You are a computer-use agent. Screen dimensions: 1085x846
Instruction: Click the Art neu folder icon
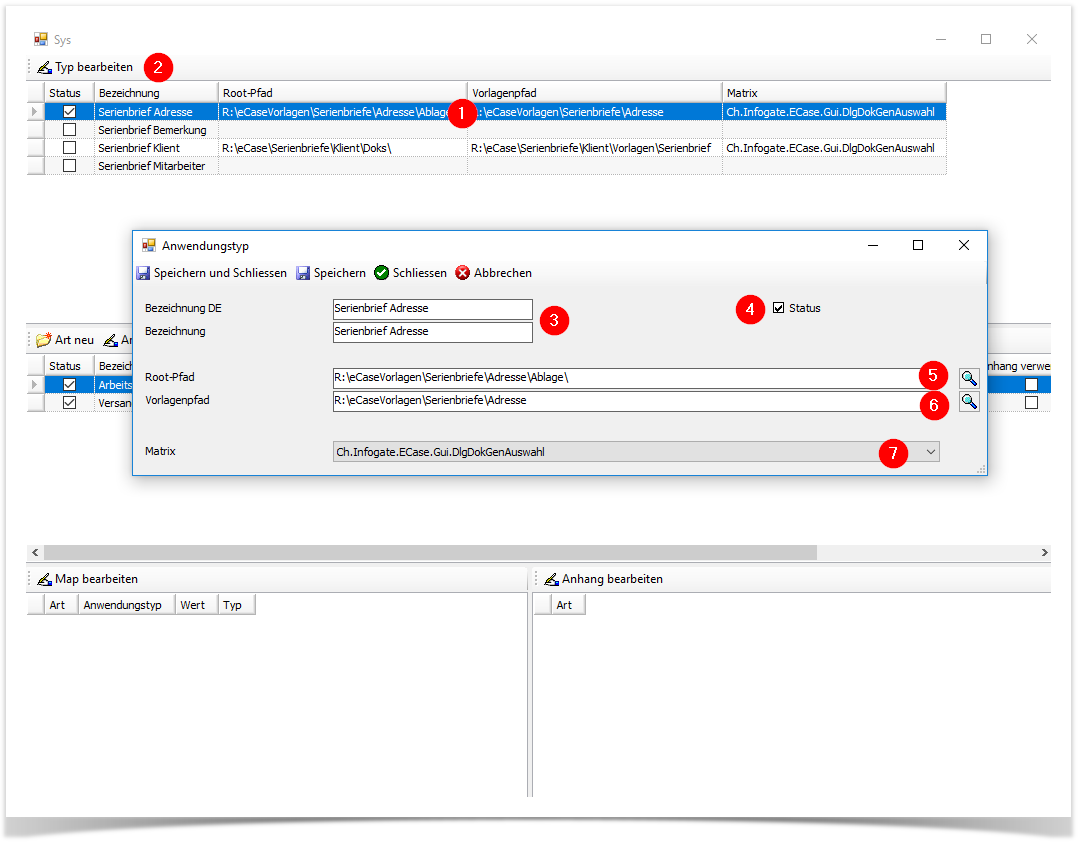(44, 340)
